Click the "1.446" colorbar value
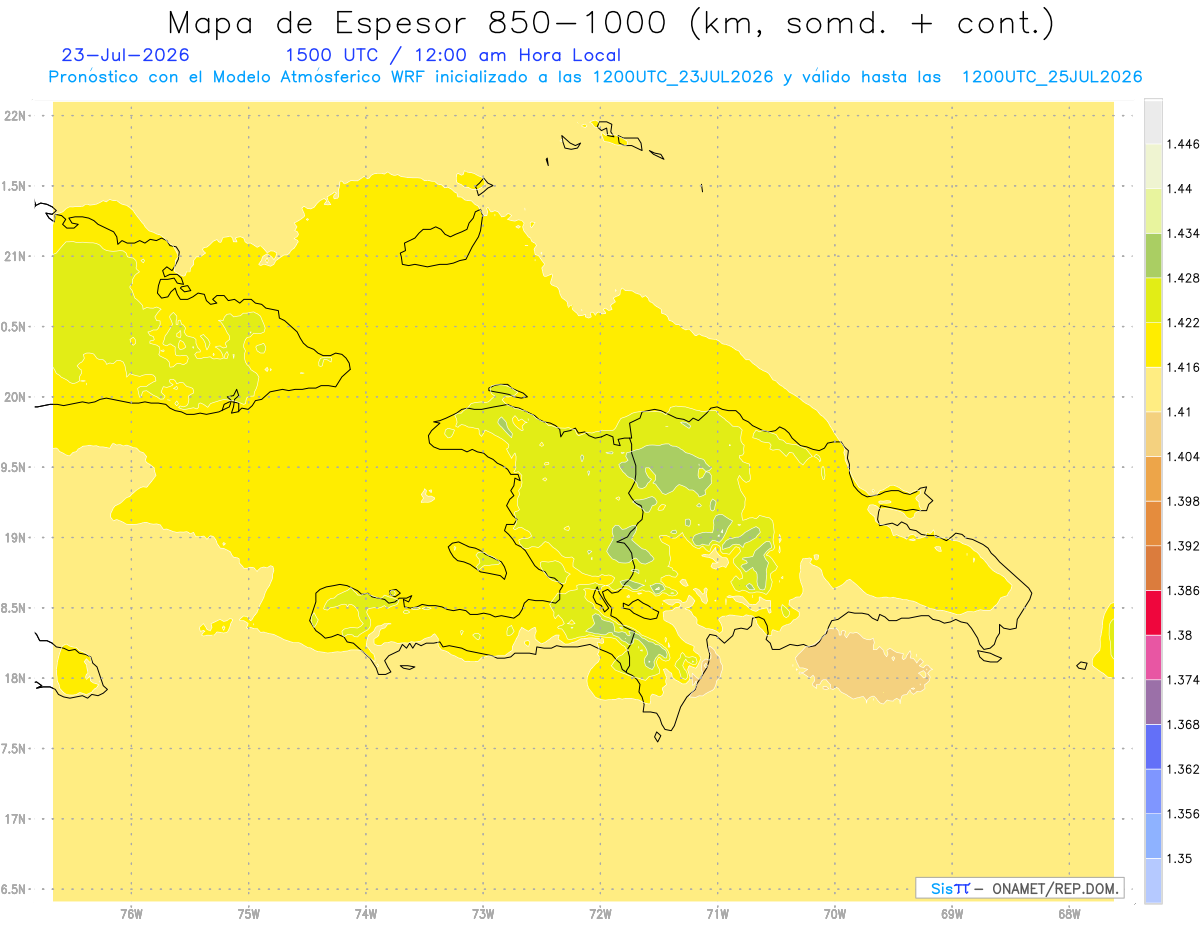The width and height of the screenshot is (1200, 927). [x=1183, y=144]
